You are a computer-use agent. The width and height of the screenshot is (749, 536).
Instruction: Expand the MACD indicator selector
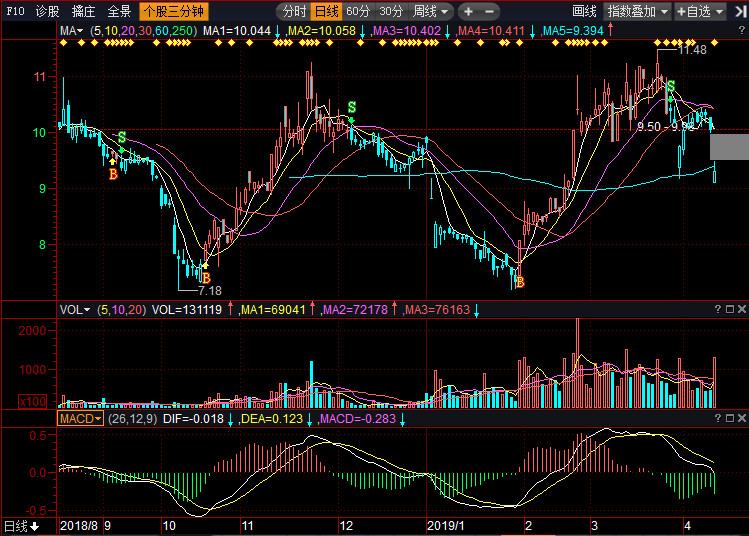tap(80, 418)
